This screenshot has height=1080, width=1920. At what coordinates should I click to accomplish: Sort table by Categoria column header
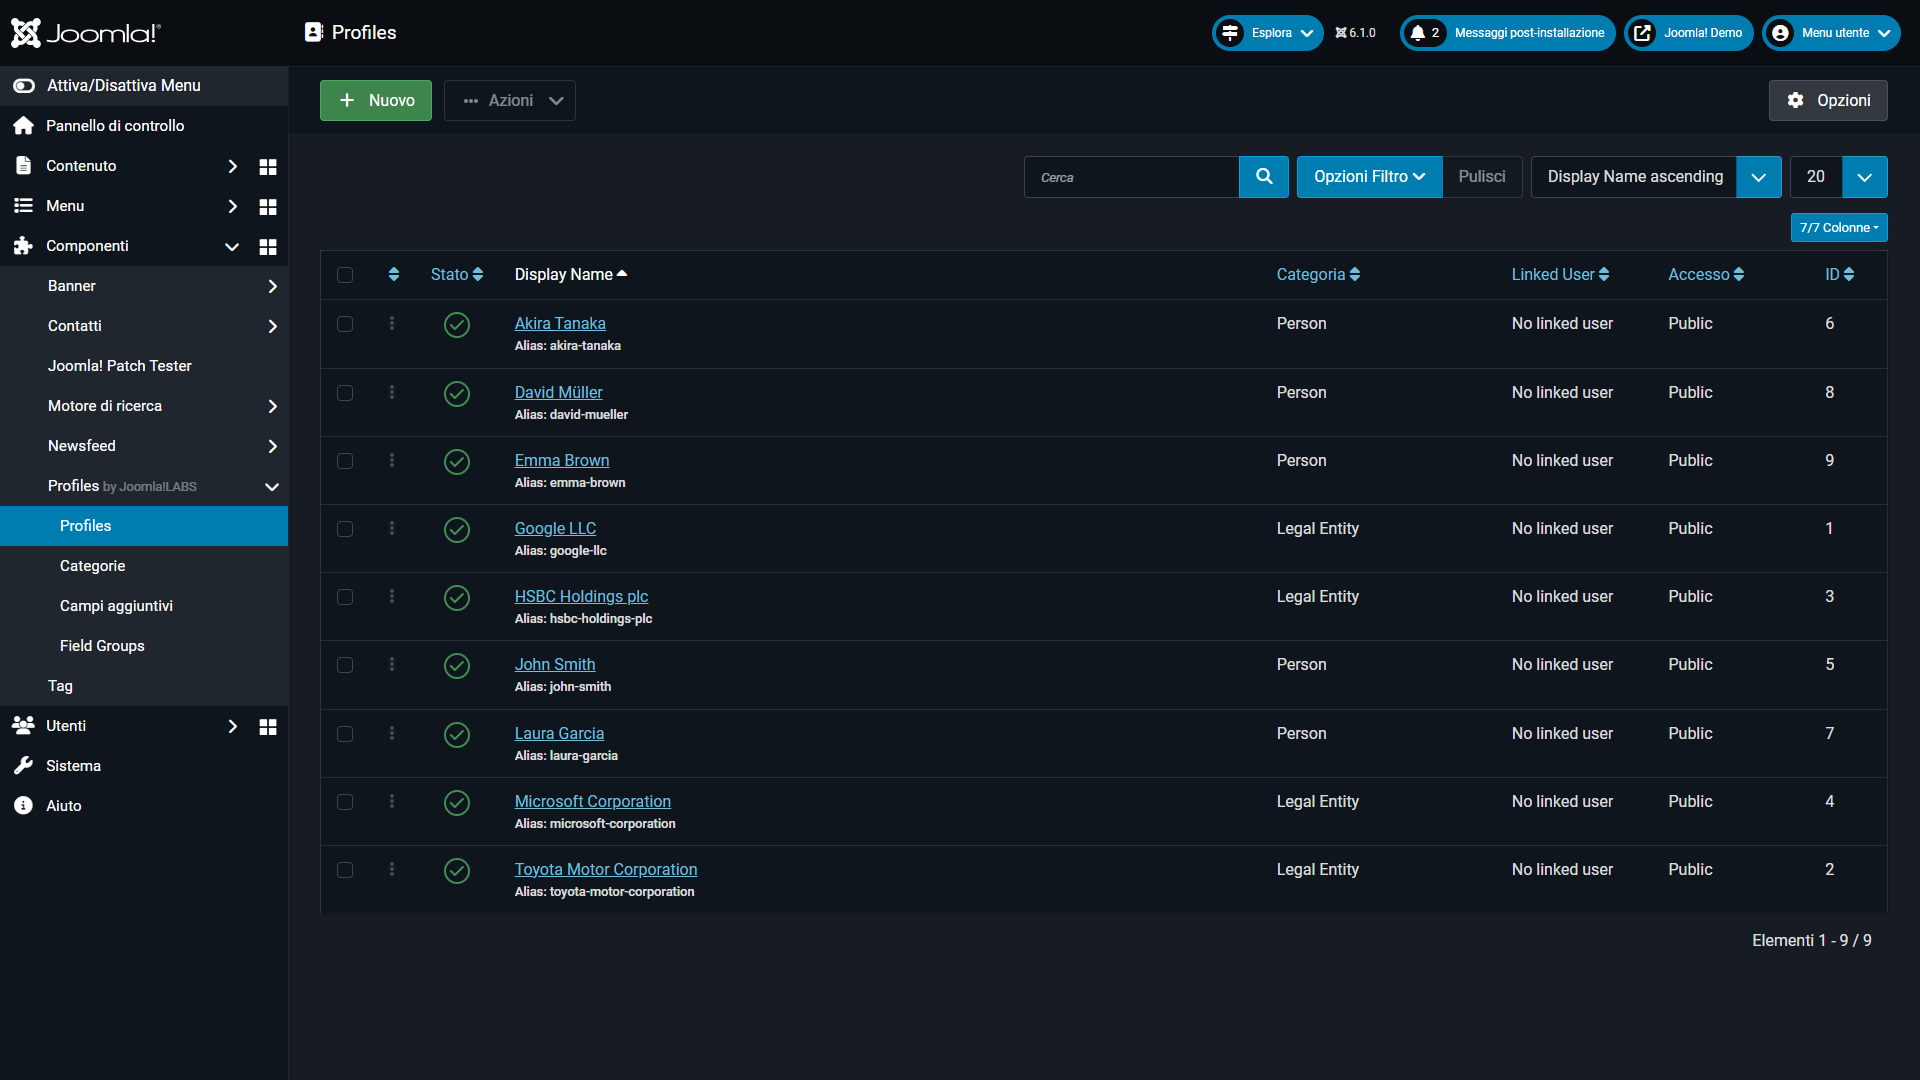(x=1318, y=274)
